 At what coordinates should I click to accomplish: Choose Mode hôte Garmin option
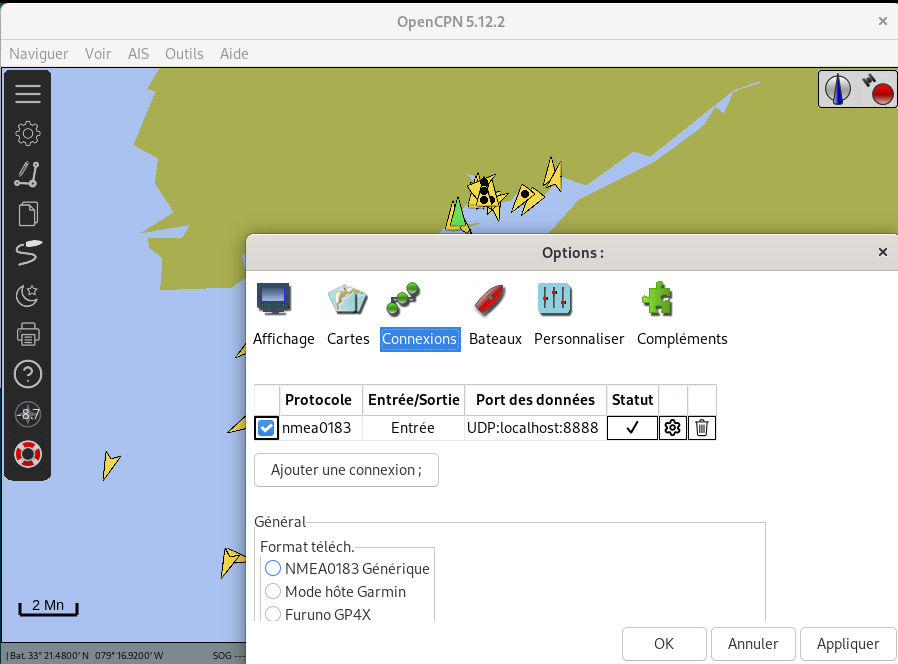tap(273, 591)
